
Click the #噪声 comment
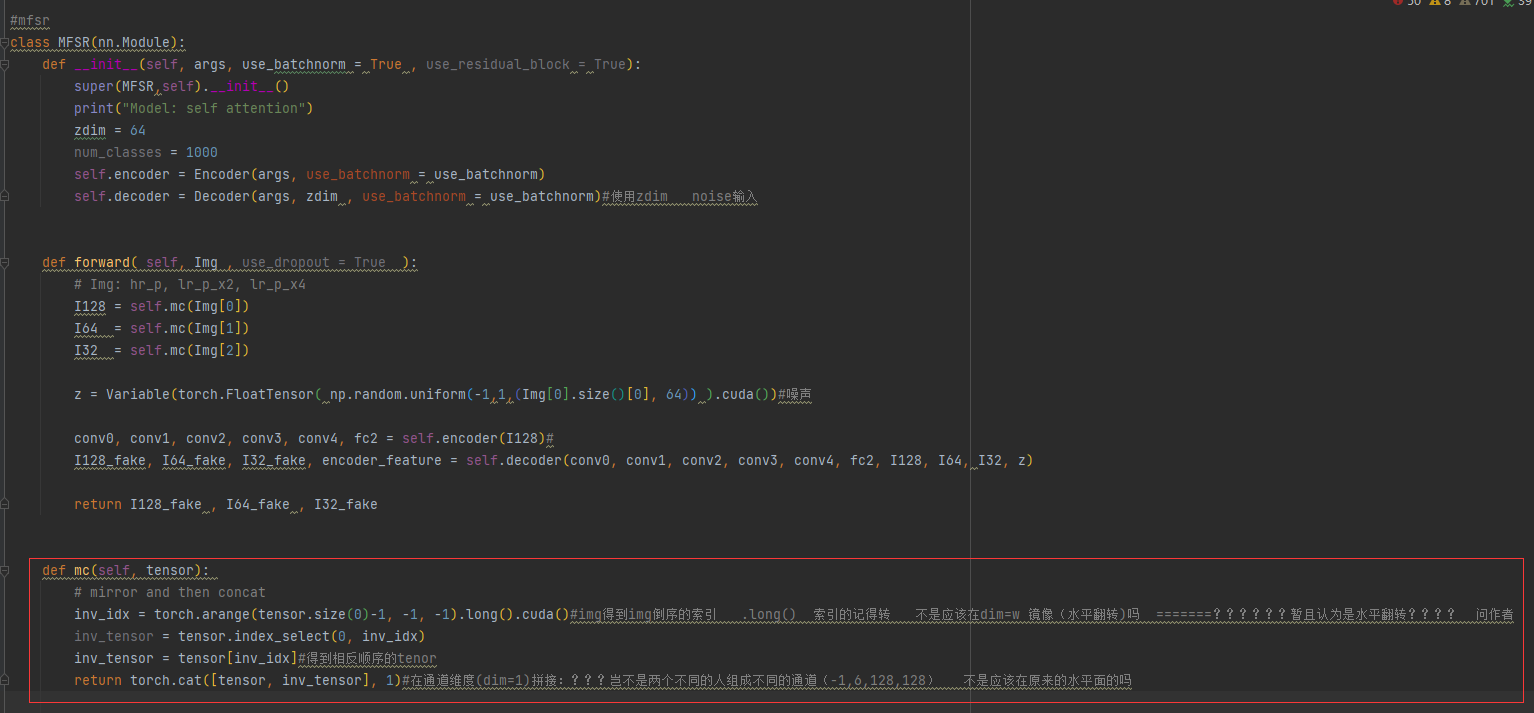point(795,394)
